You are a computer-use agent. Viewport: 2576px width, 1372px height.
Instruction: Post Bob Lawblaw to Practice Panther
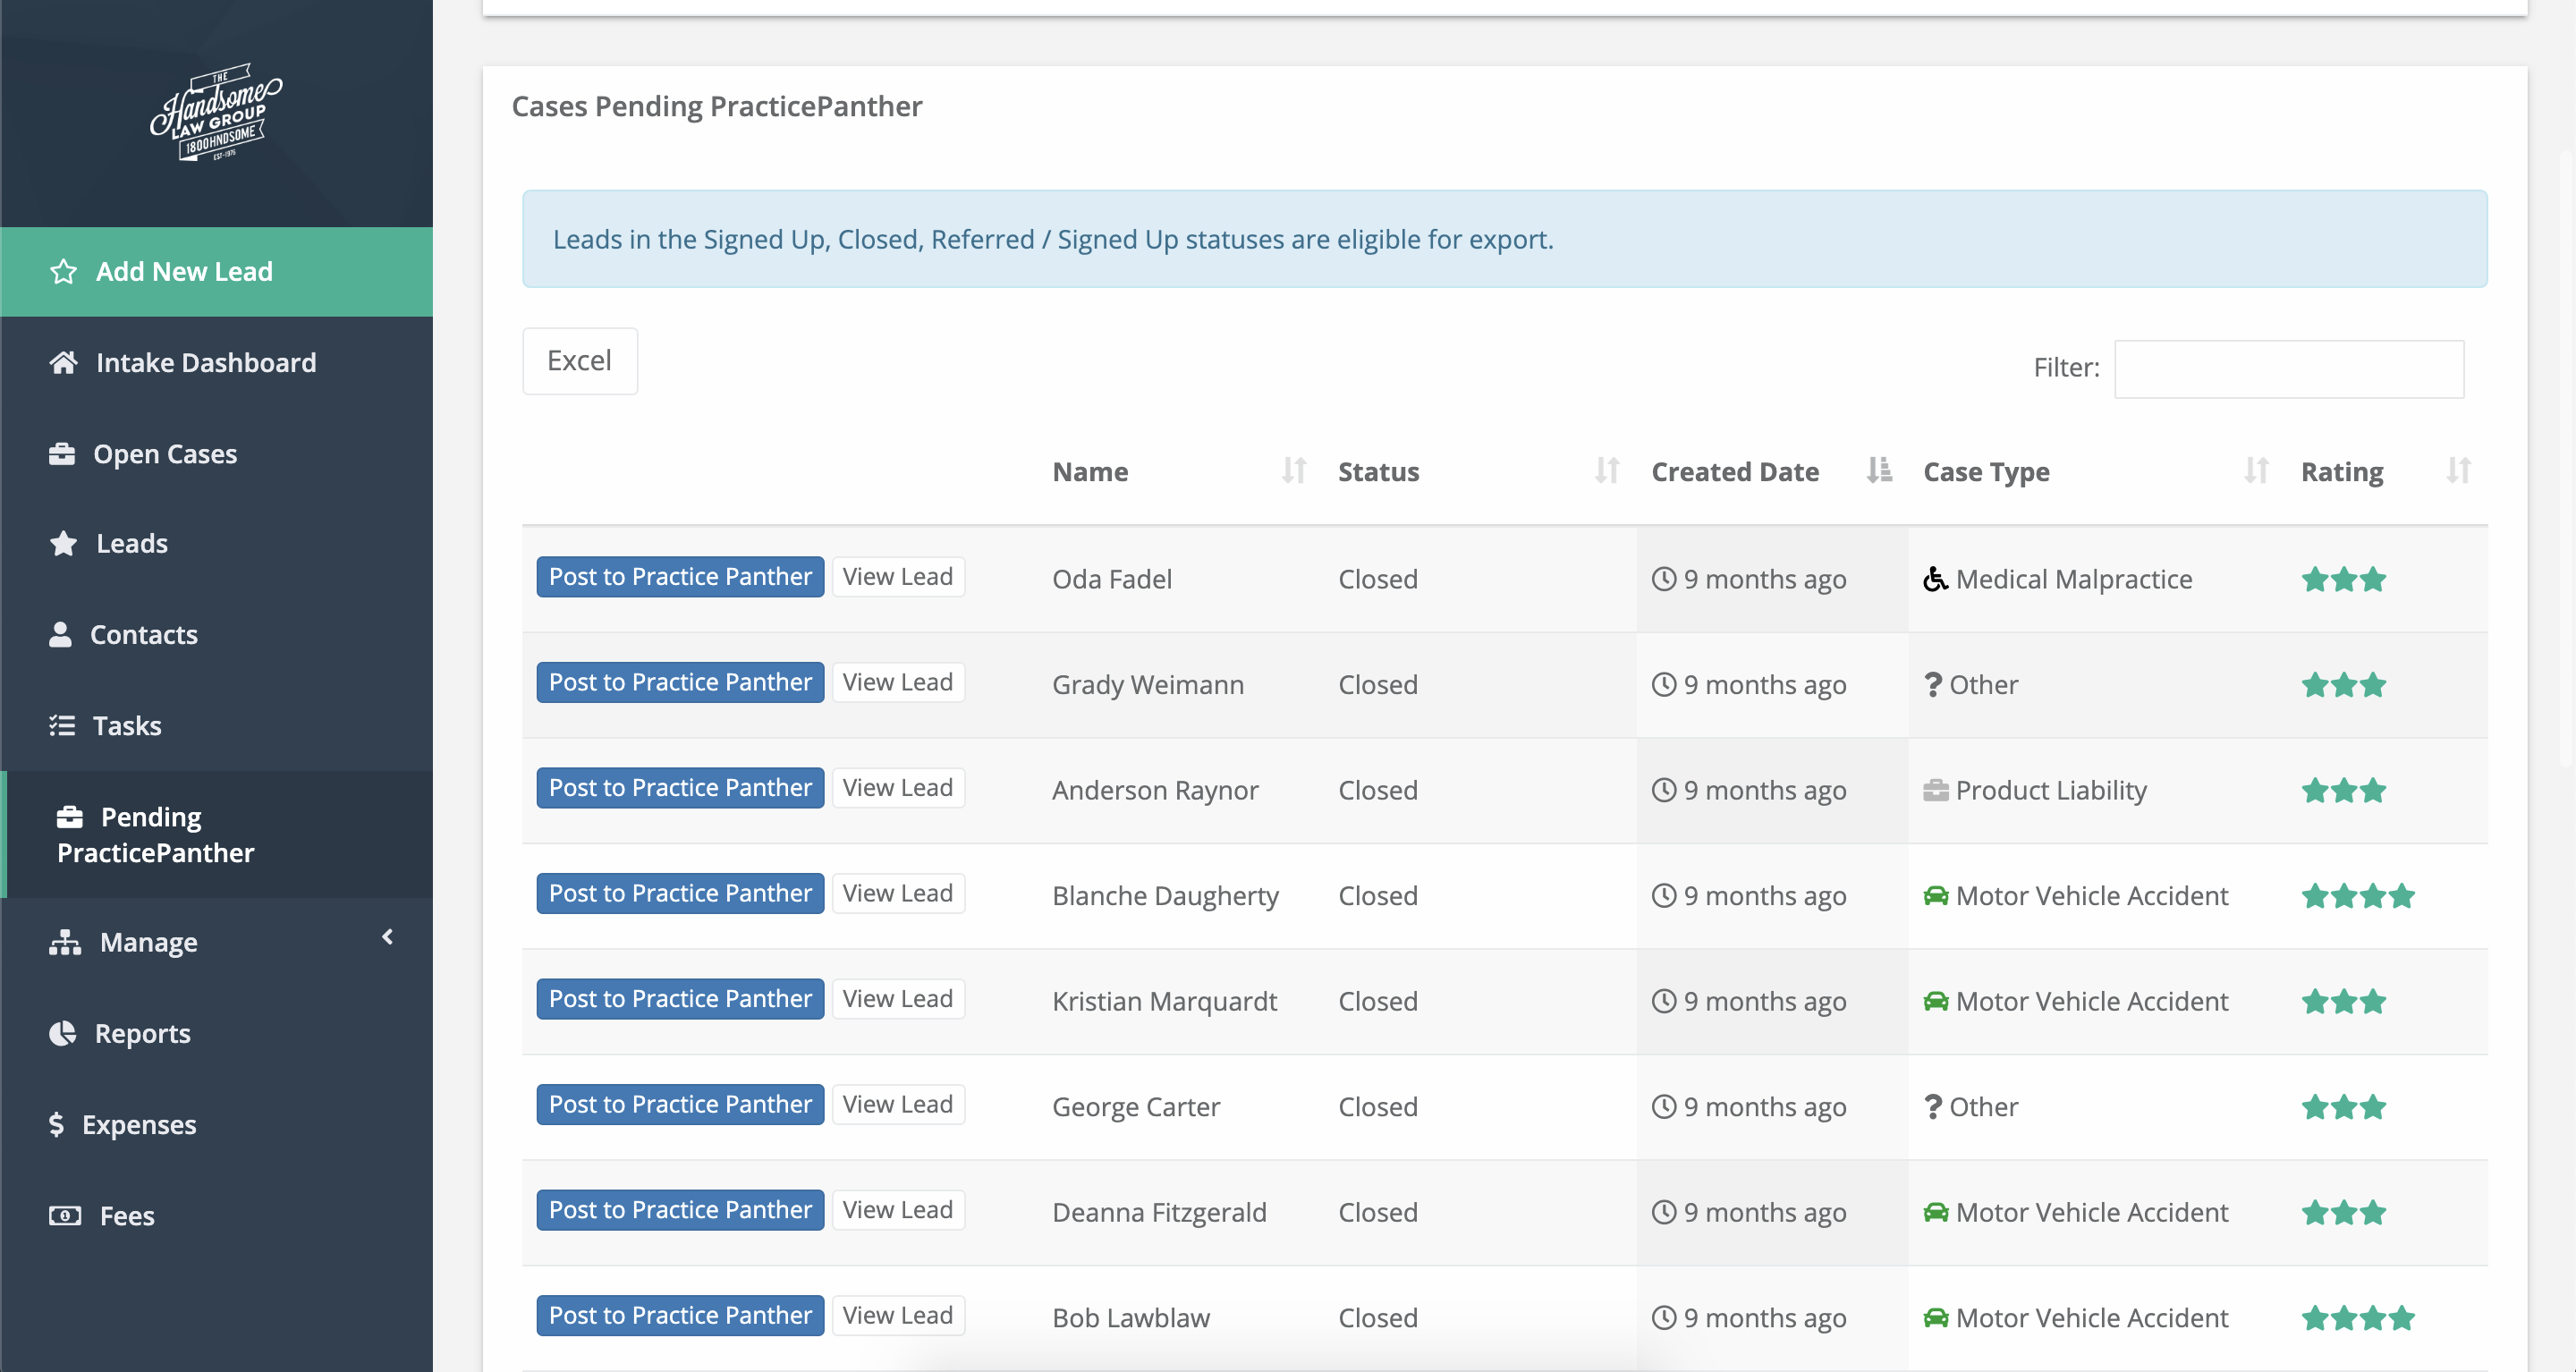680,1315
